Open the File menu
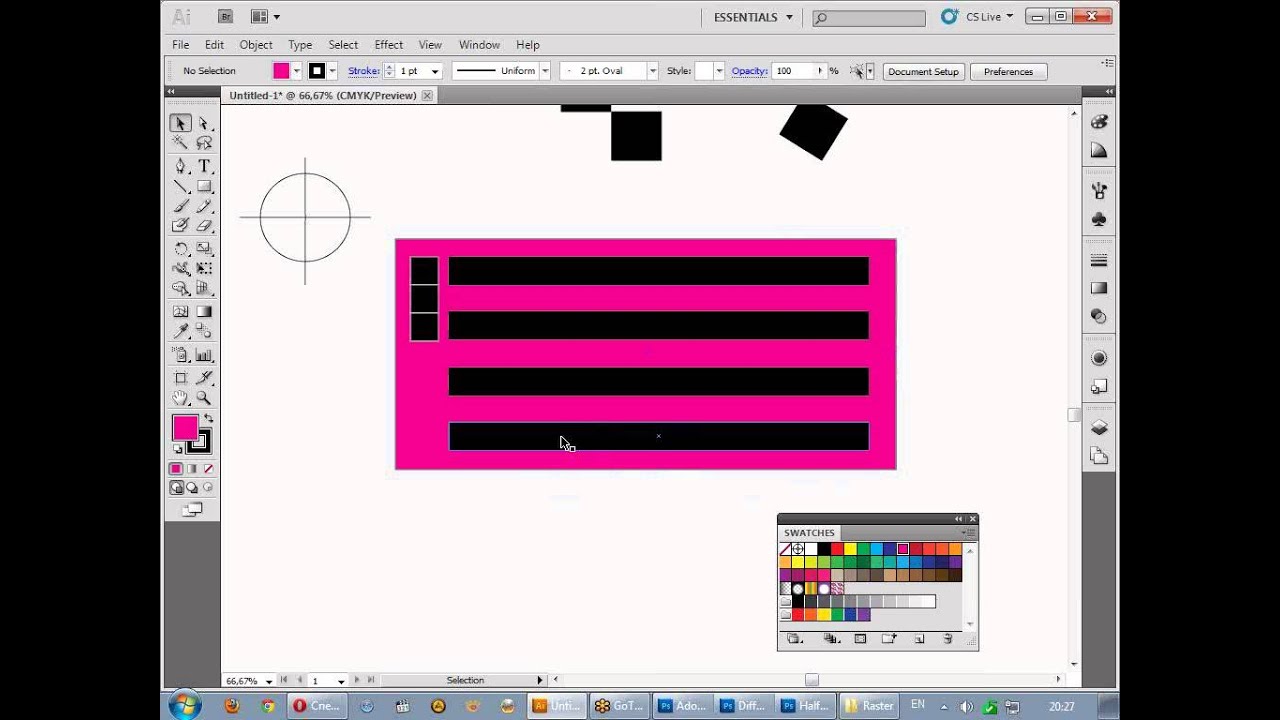The height and width of the screenshot is (720, 1280). [180, 45]
